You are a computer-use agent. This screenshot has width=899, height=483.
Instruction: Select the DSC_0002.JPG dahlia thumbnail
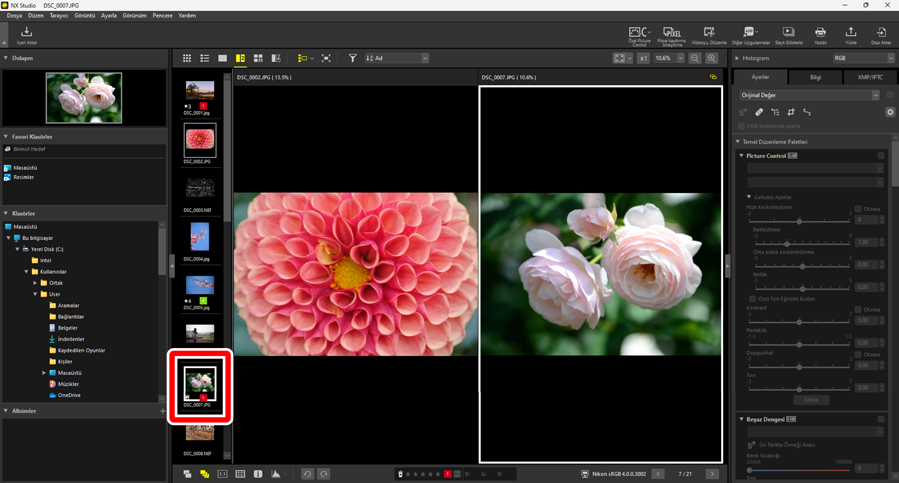pos(199,141)
